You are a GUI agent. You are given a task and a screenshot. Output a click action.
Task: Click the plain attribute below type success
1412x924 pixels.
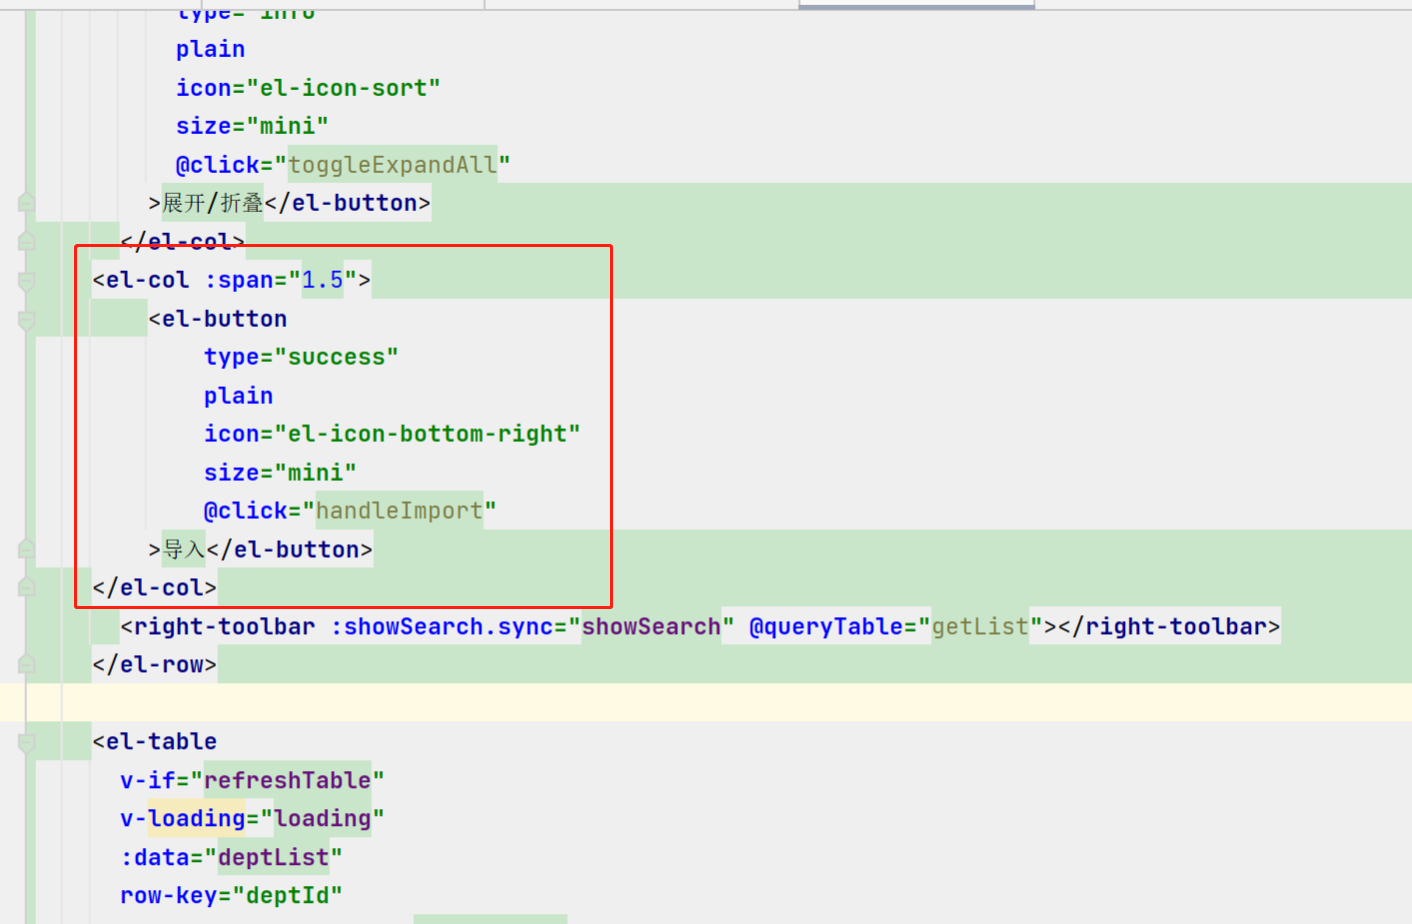[238, 396]
